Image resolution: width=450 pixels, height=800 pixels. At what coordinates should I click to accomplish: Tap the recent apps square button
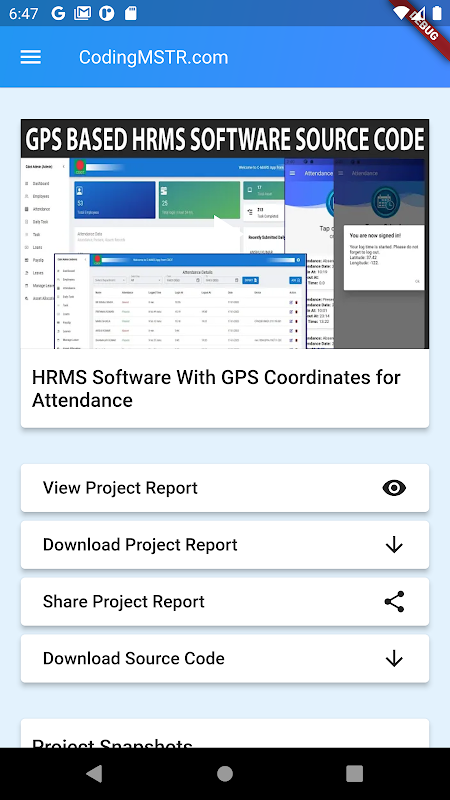(354, 773)
